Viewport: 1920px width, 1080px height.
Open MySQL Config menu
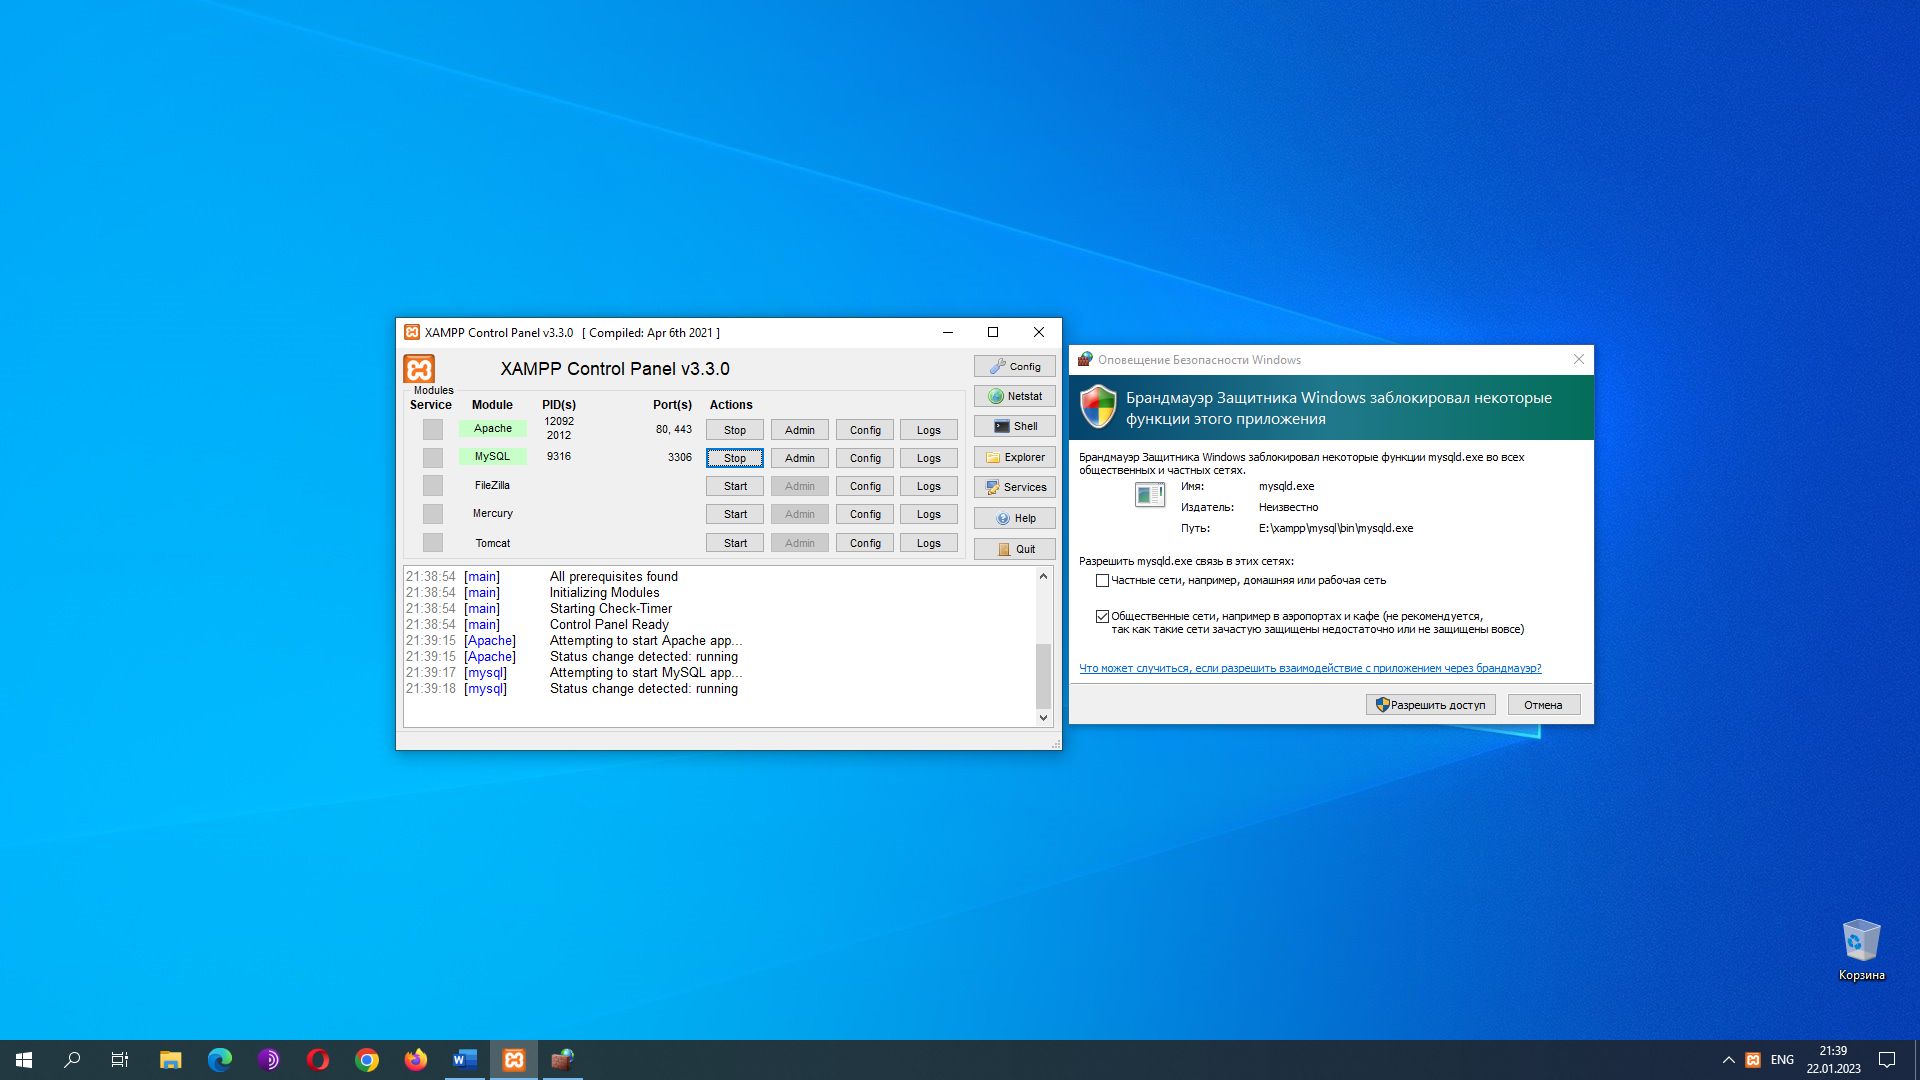click(x=865, y=458)
